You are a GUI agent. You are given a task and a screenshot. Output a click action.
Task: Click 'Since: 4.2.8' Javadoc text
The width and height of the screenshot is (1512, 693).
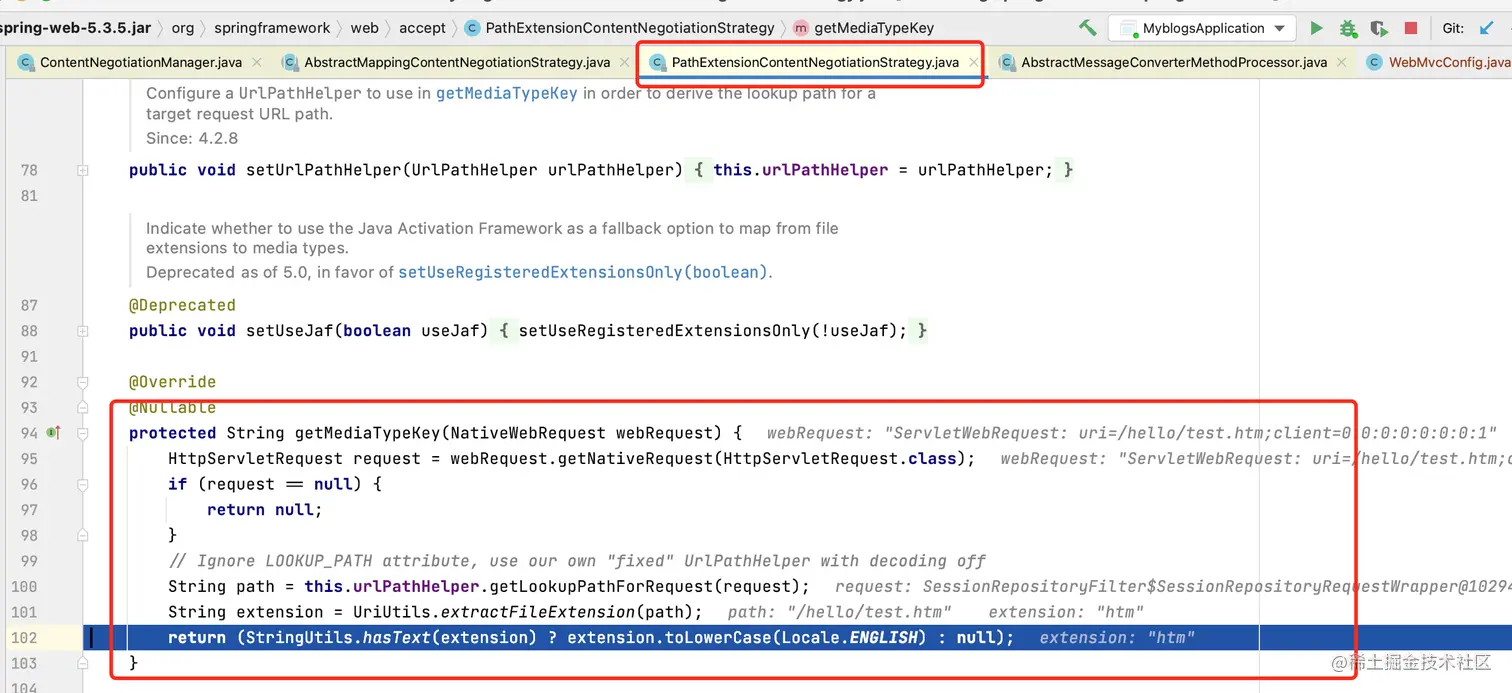pyautogui.click(x=192, y=138)
